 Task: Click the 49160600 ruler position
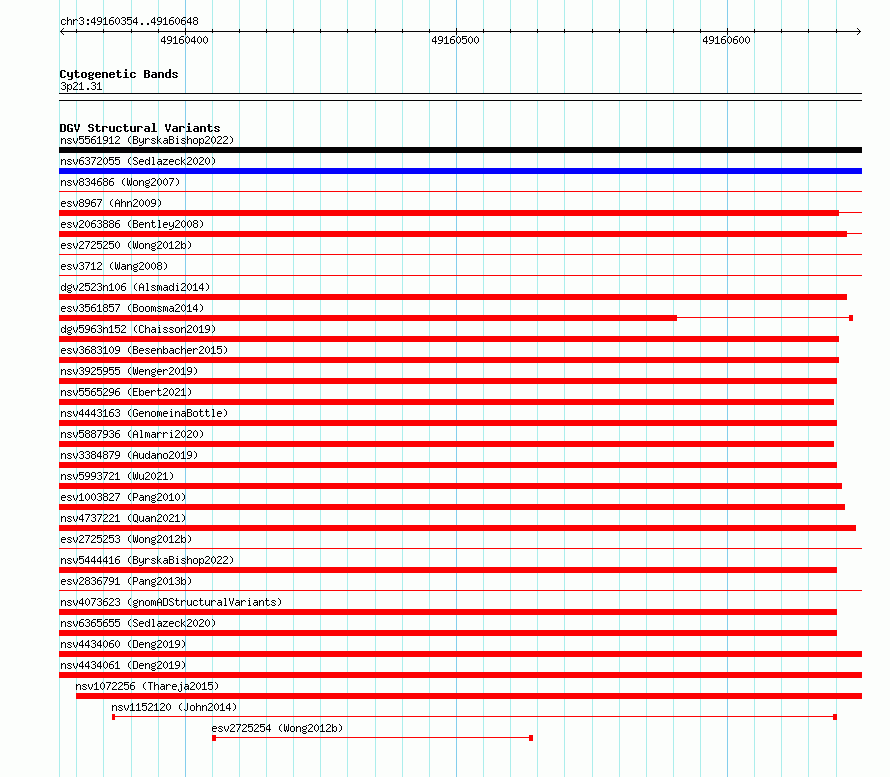[x=726, y=40]
